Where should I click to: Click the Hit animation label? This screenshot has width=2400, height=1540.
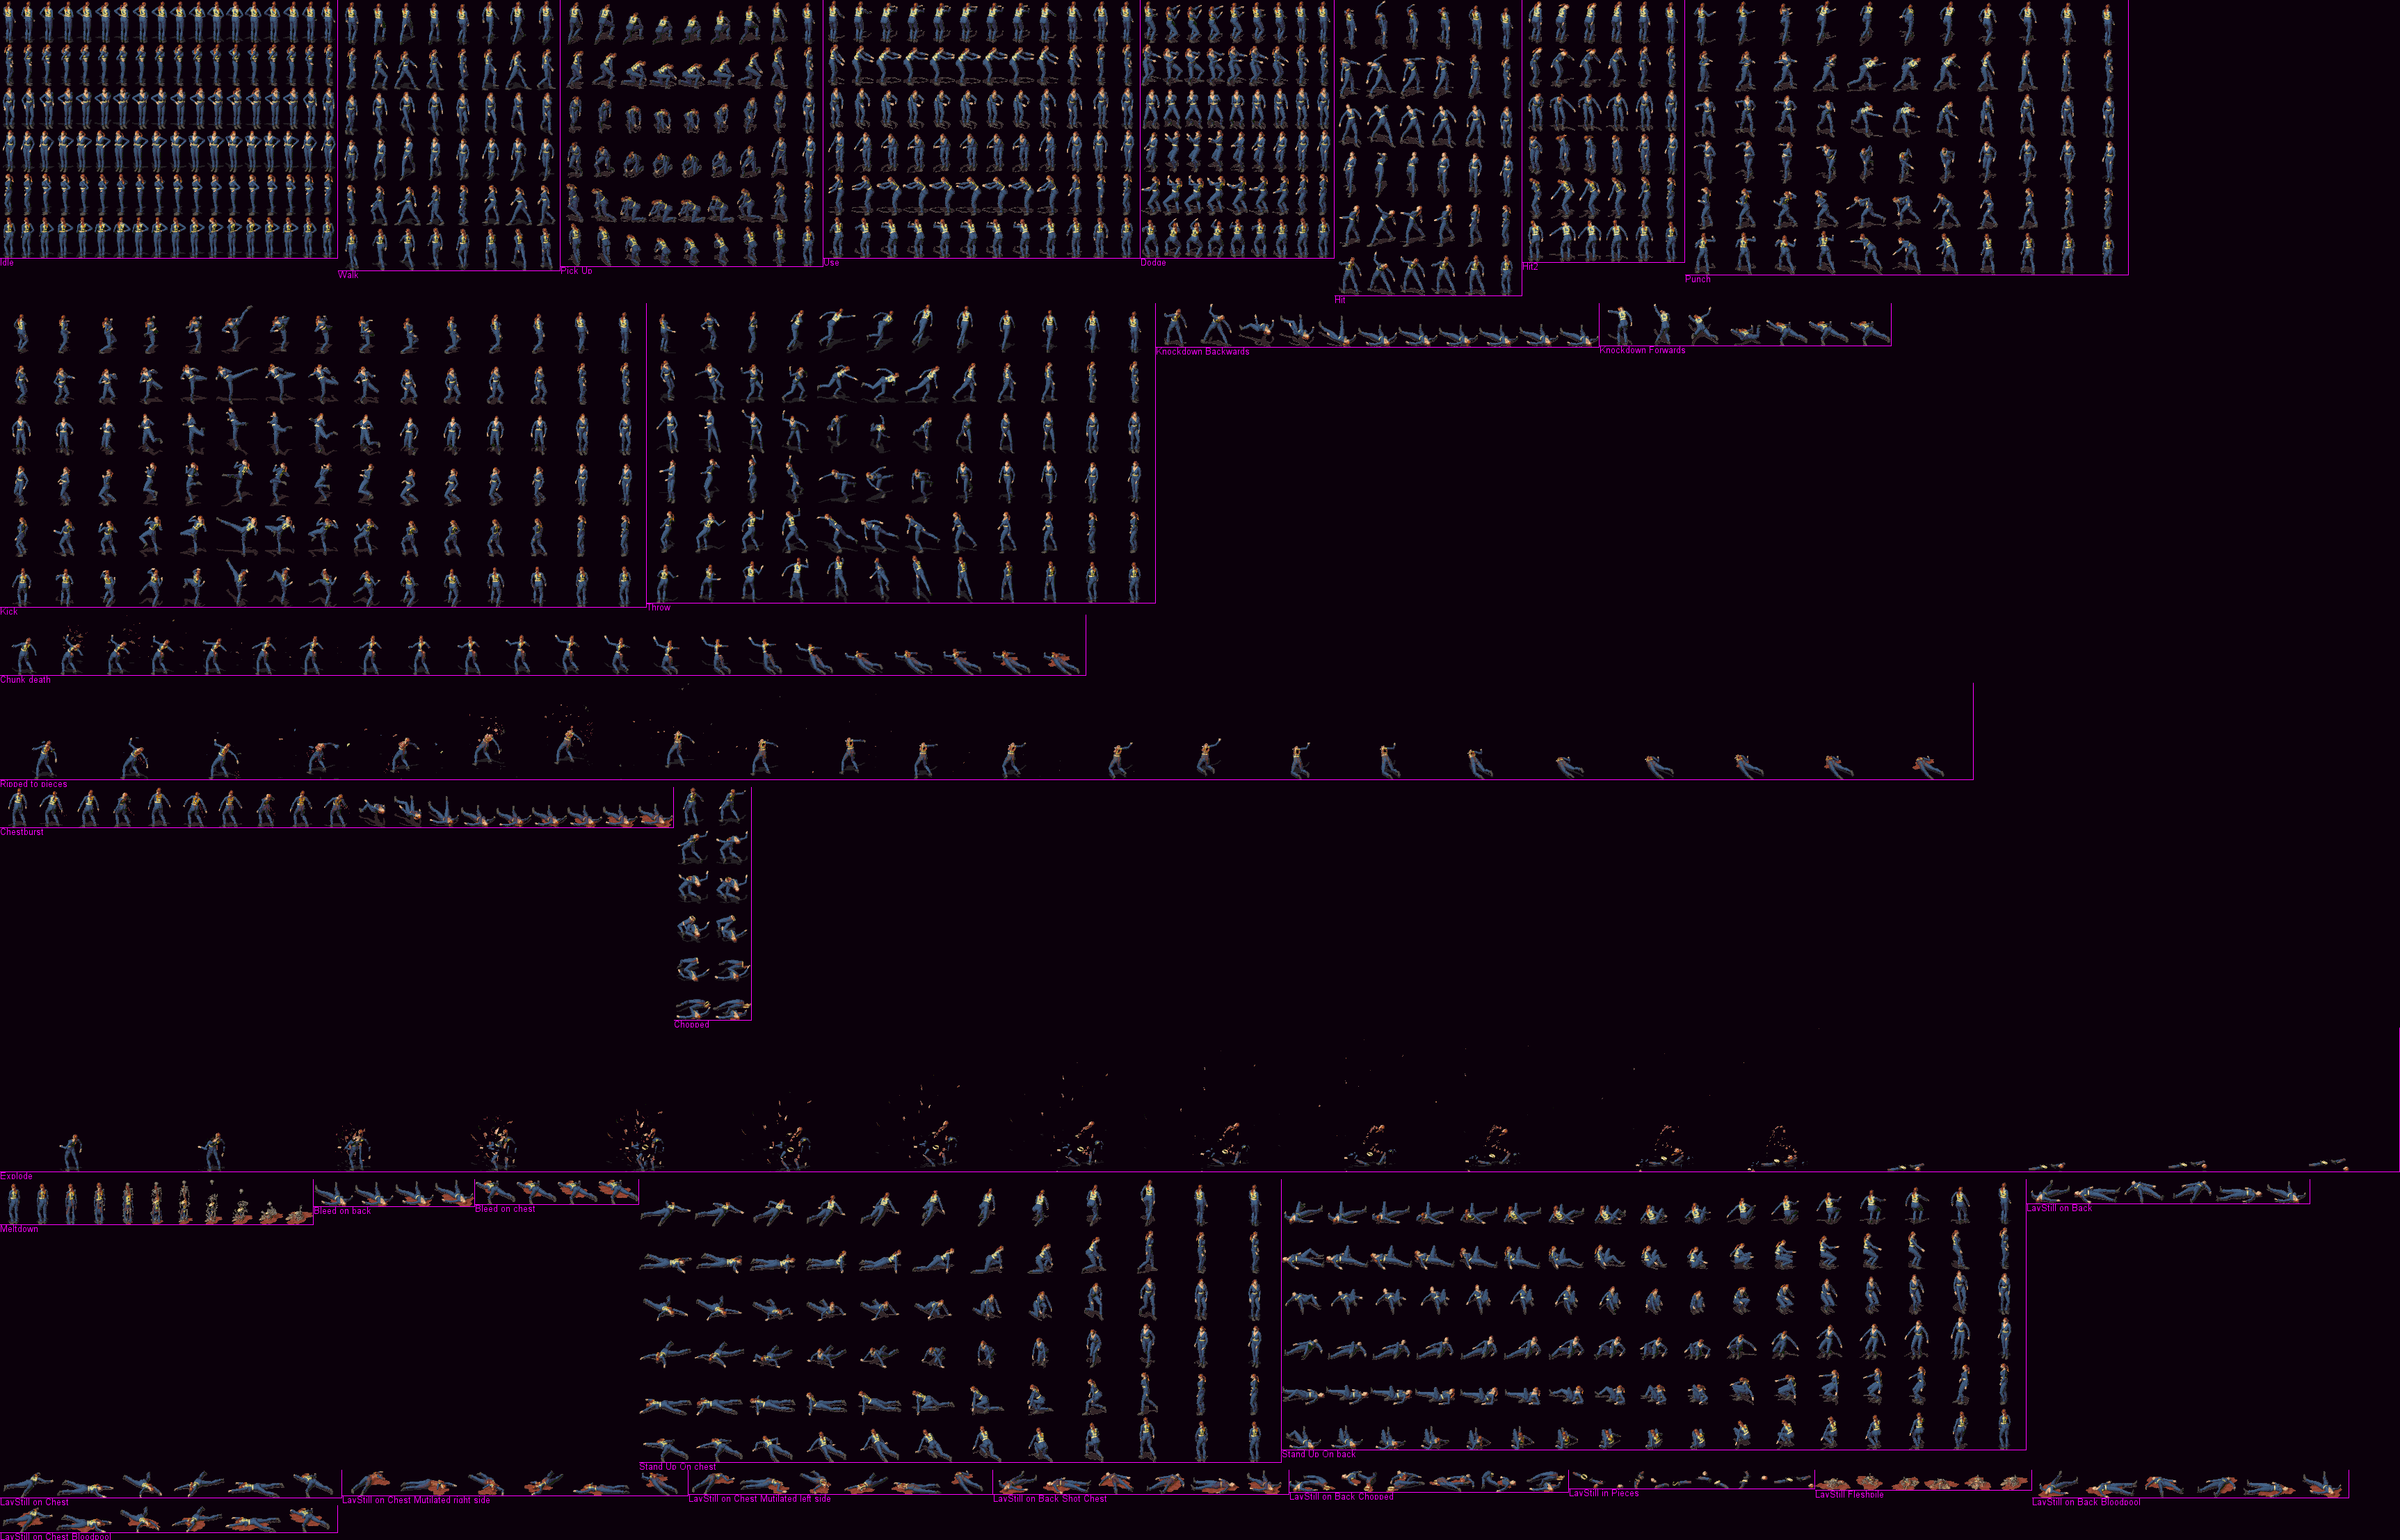pos(1341,300)
